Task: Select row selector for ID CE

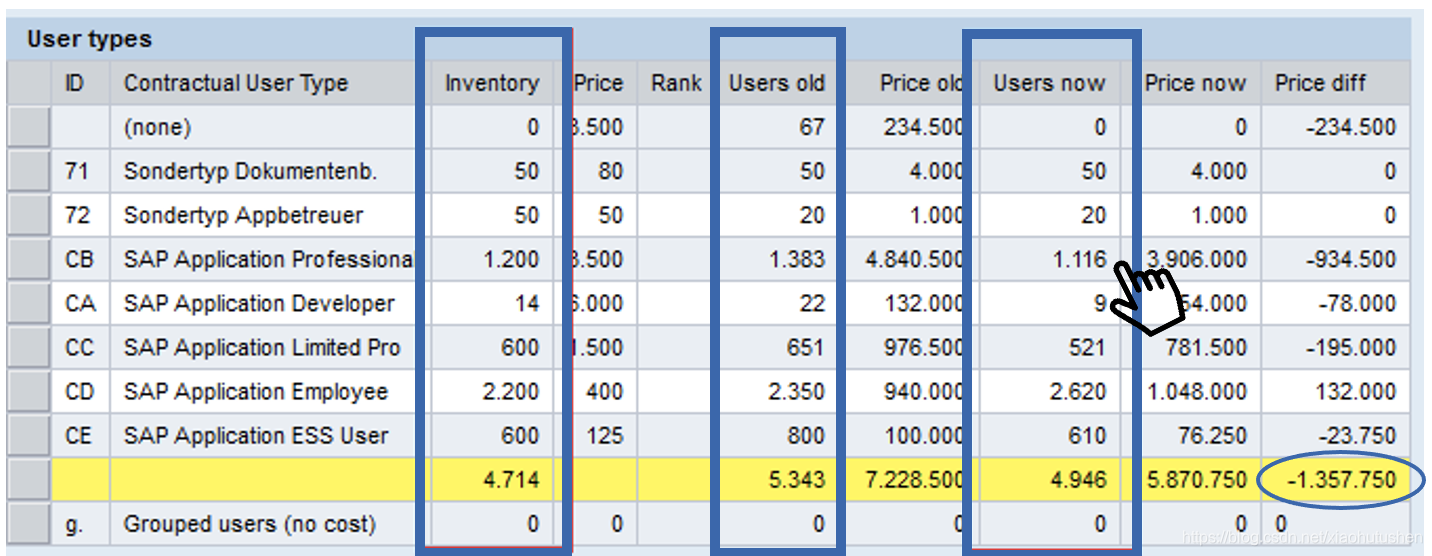Action: [28, 435]
